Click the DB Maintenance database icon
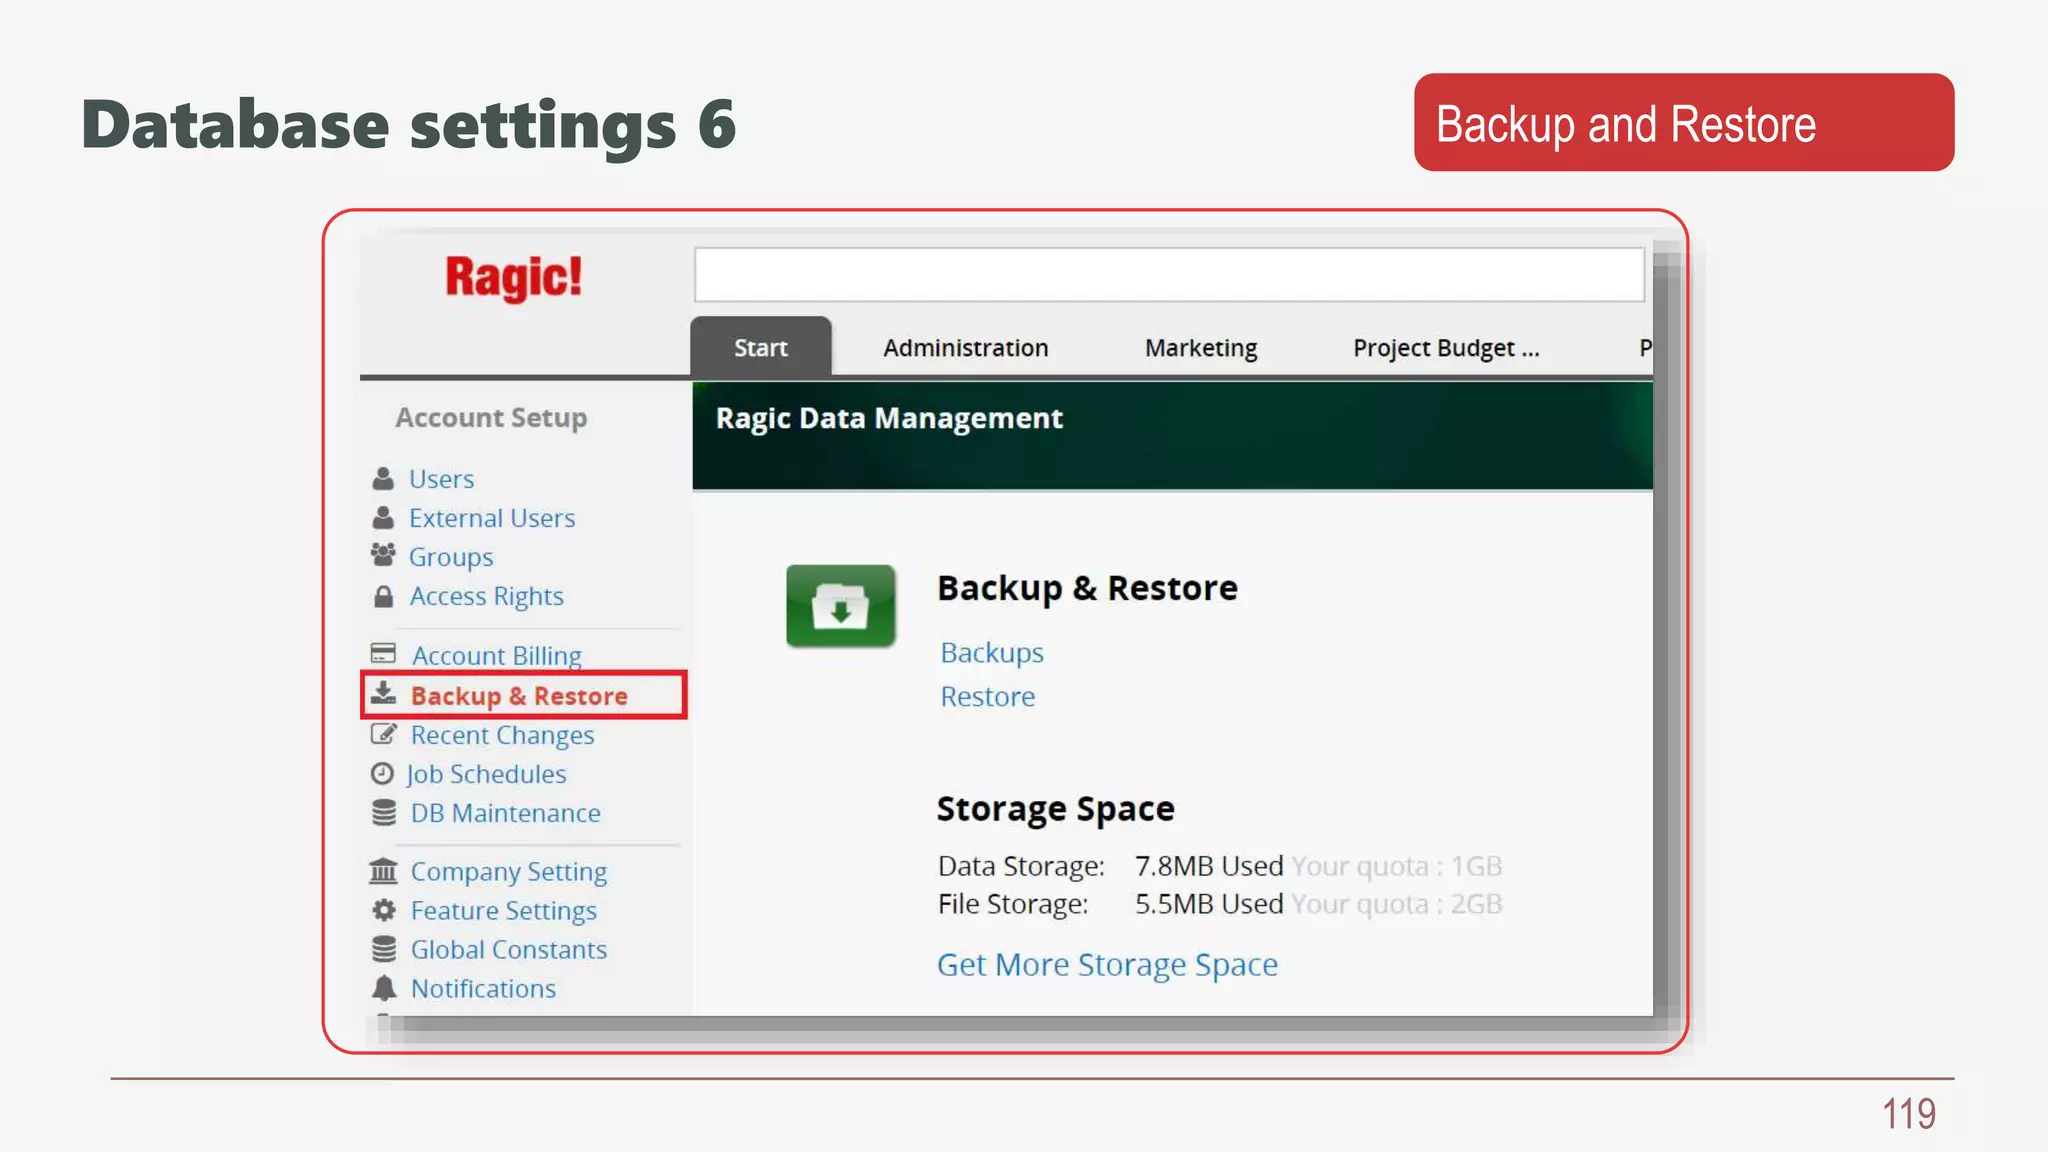This screenshot has height=1152, width=2048. tap(384, 812)
